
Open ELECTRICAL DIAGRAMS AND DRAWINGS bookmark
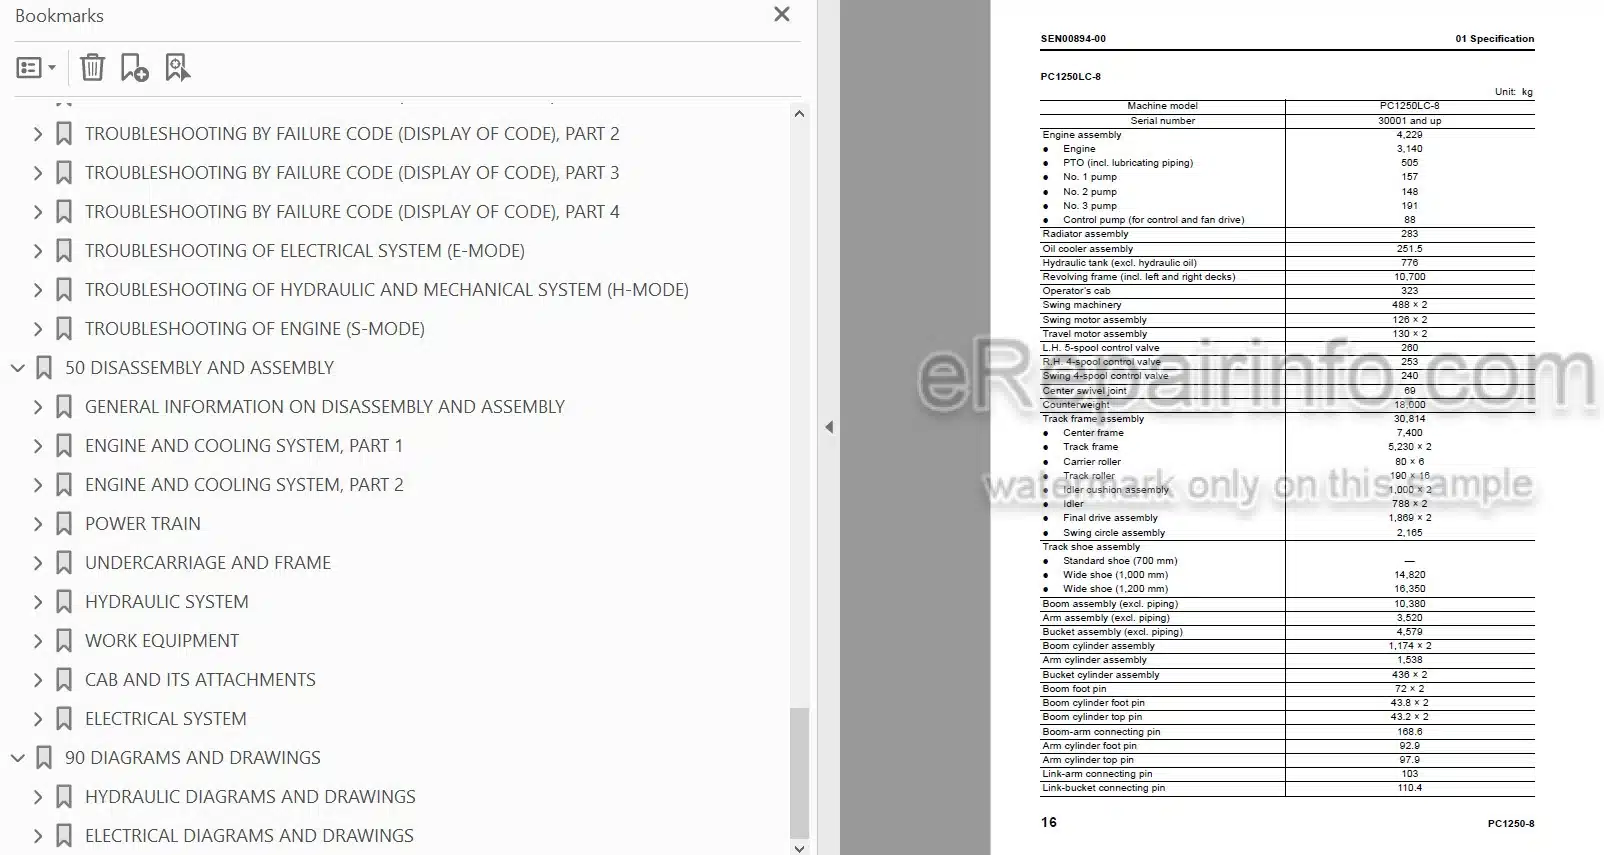(x=249, y=836)
